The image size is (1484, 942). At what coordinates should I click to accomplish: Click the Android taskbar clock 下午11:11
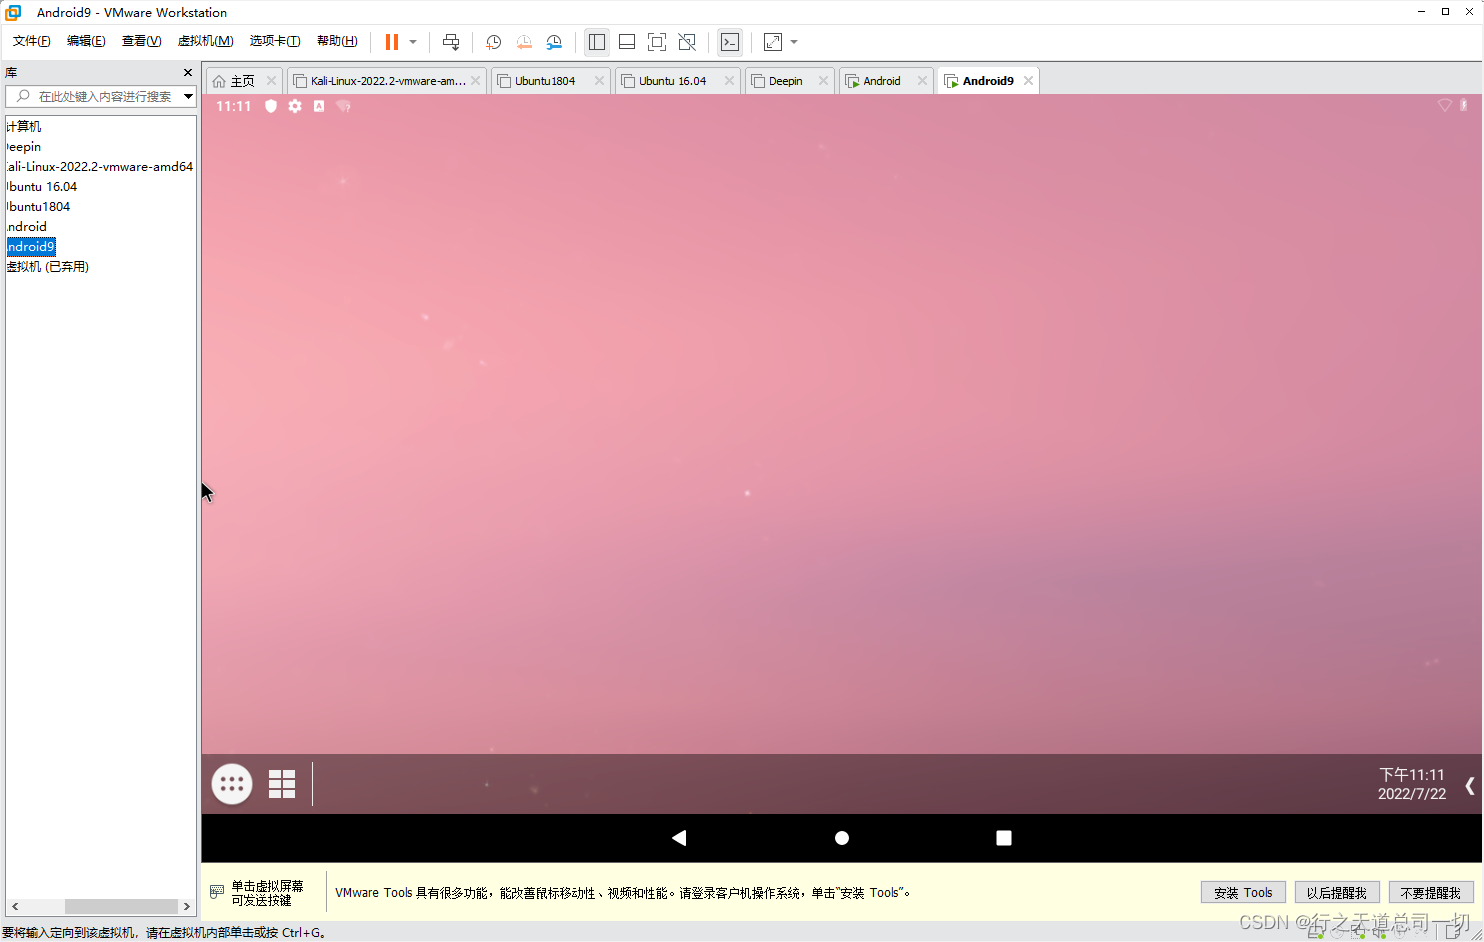1412,775
